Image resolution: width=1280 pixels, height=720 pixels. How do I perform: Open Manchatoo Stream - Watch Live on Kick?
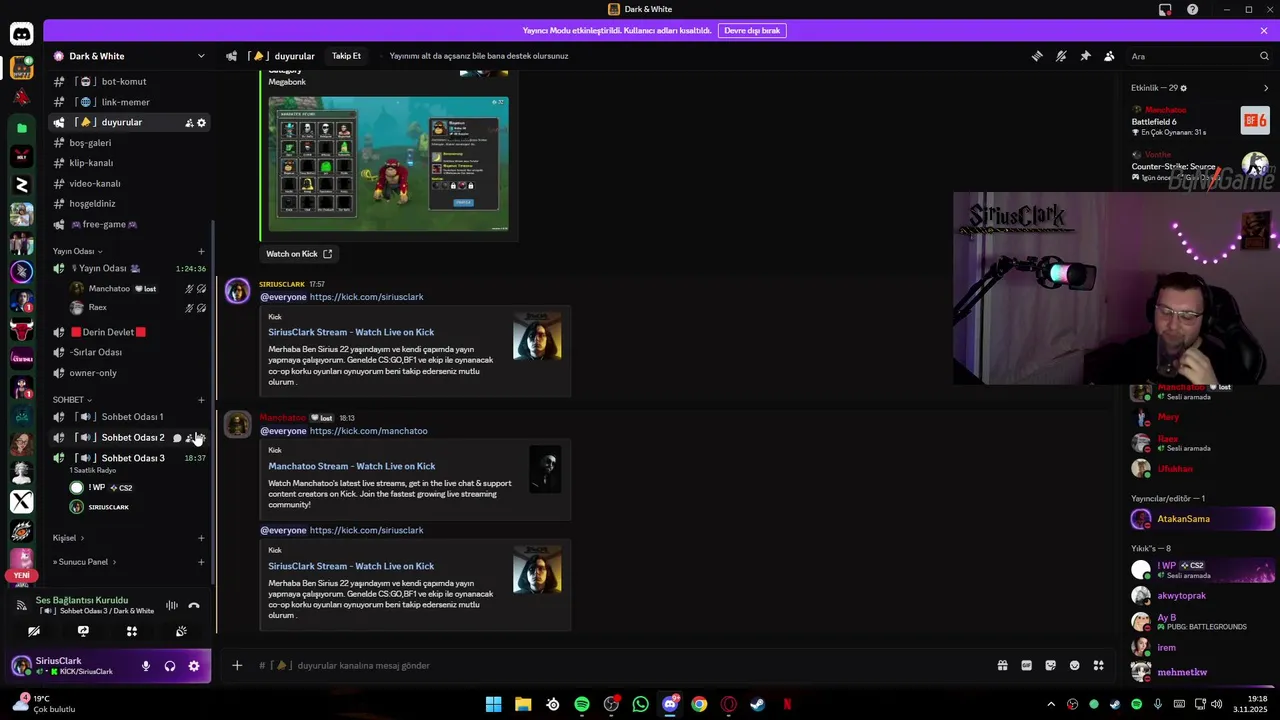352,466
